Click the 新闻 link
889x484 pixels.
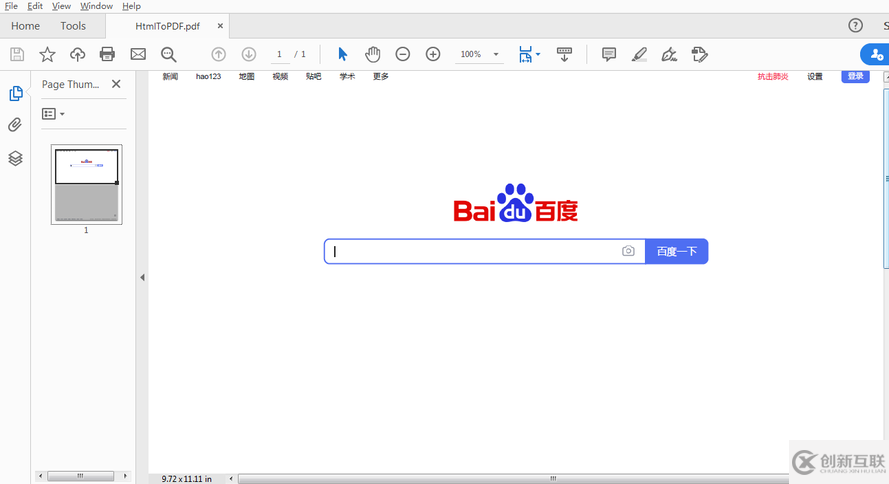[170, 77]
